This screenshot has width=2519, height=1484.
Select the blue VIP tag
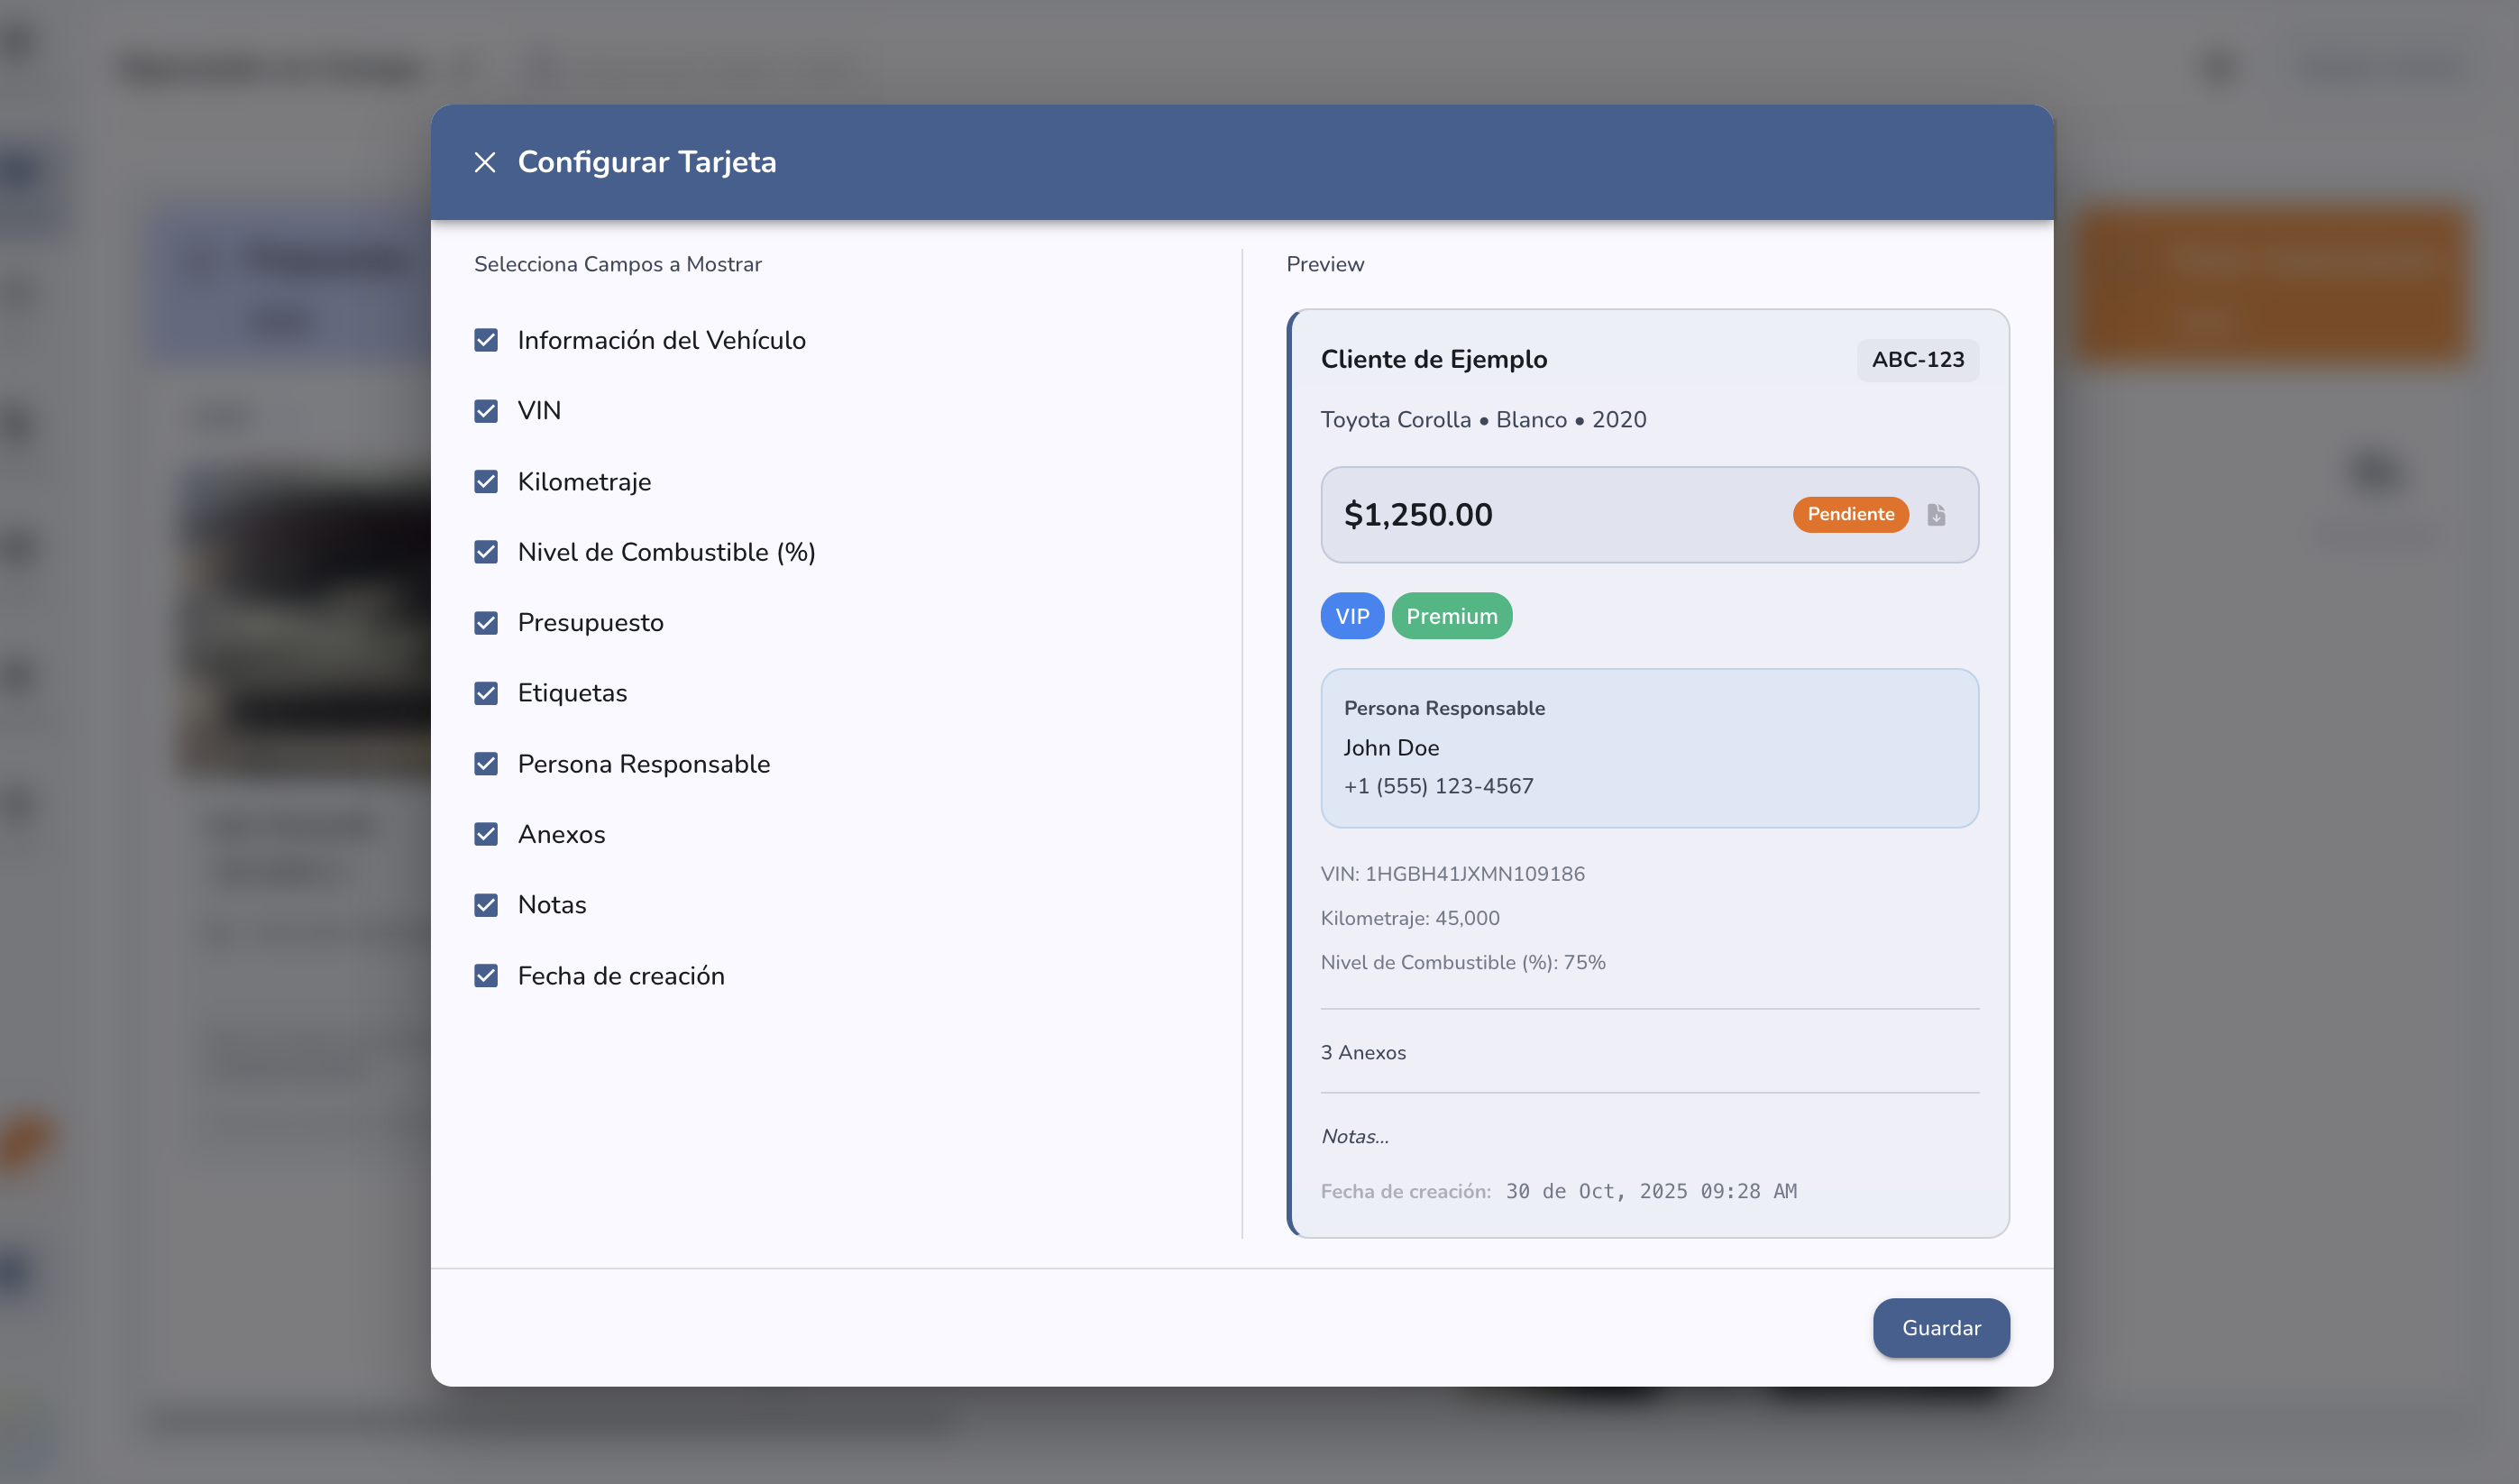1352,616
